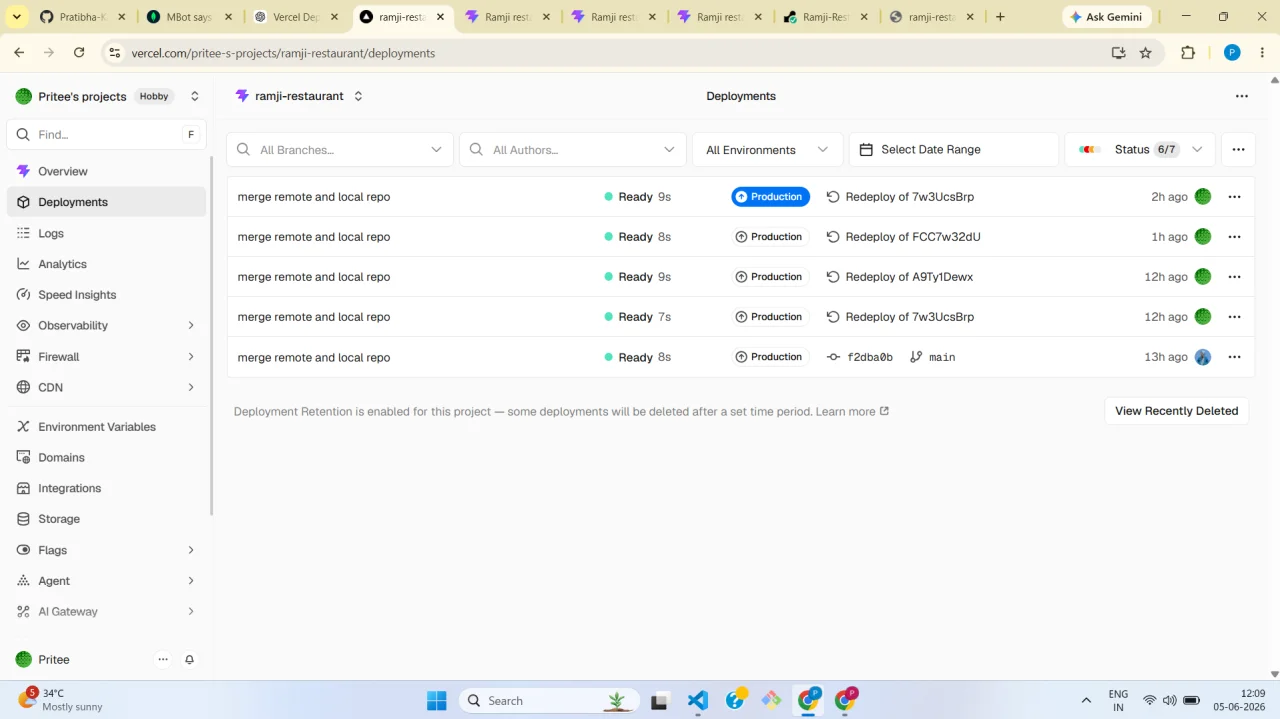
Task: Expand the AI Gateway submenu chevron
Action: click(191, 611)
